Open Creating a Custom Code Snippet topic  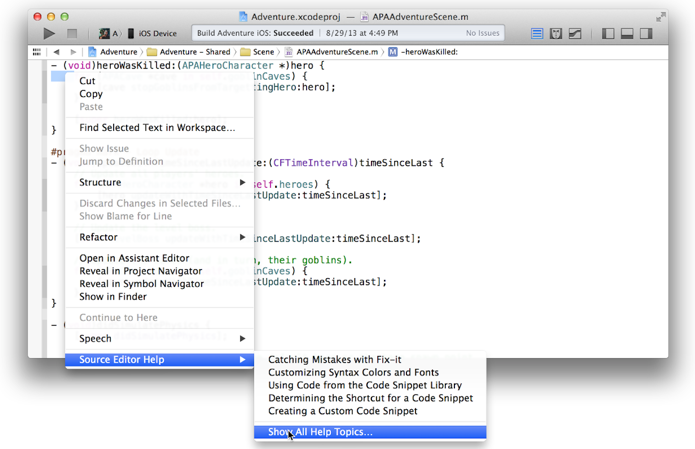370,411
